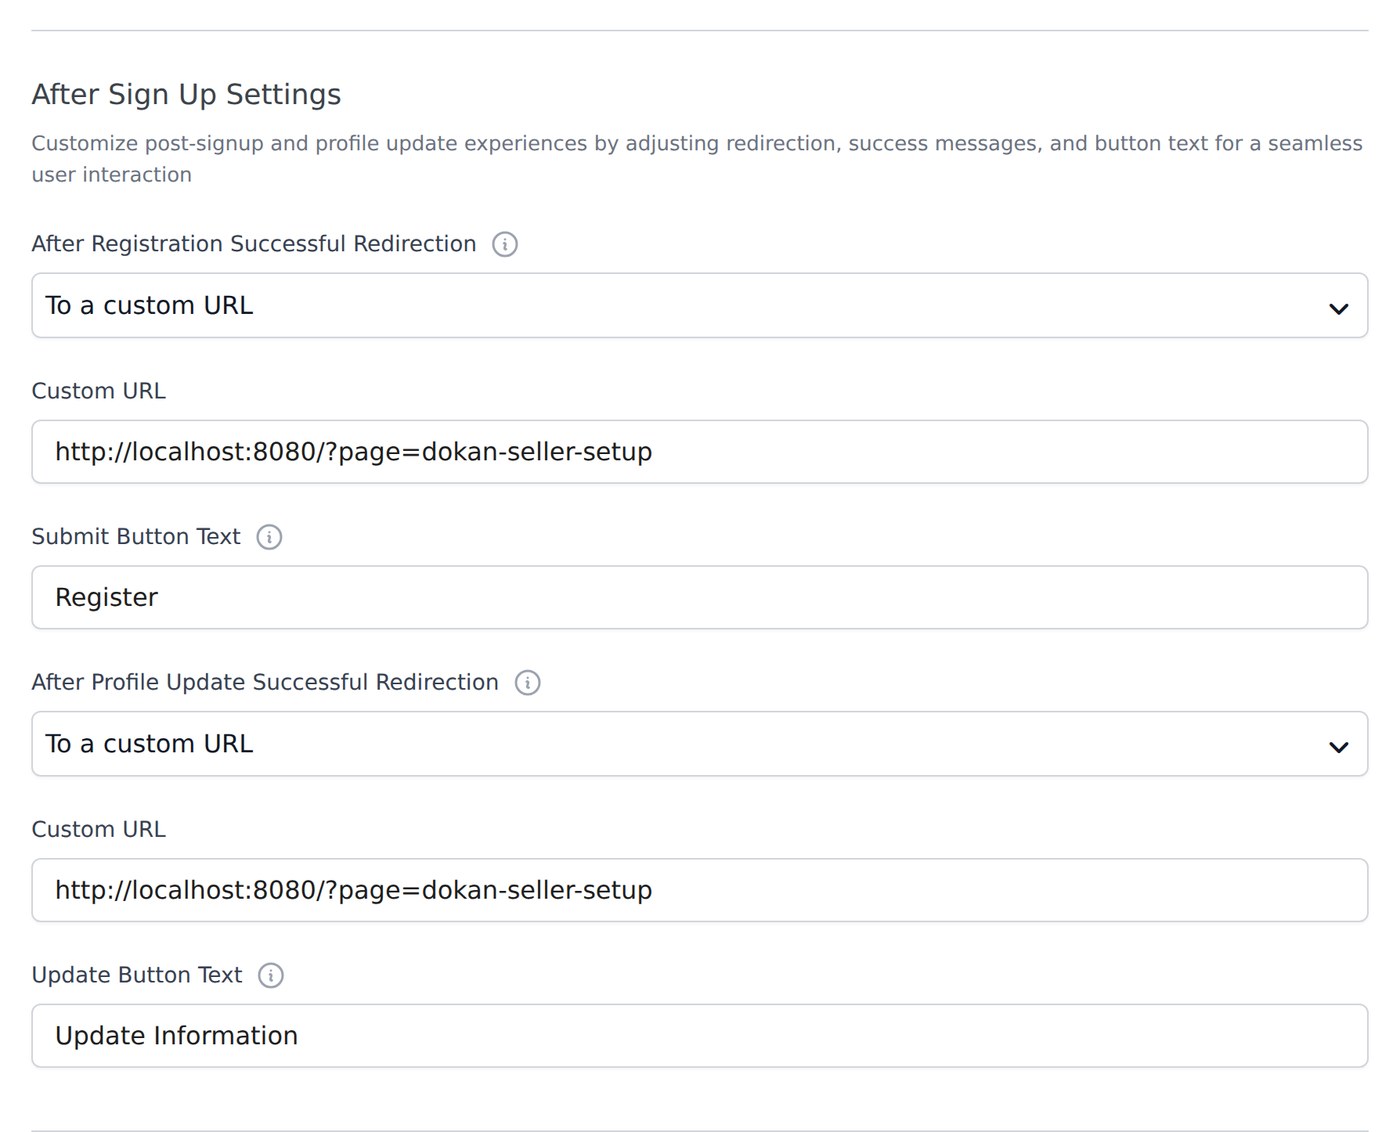
Task: Click the description starting "Customize post-signup and profile update"
Action: tap(697, 159)
